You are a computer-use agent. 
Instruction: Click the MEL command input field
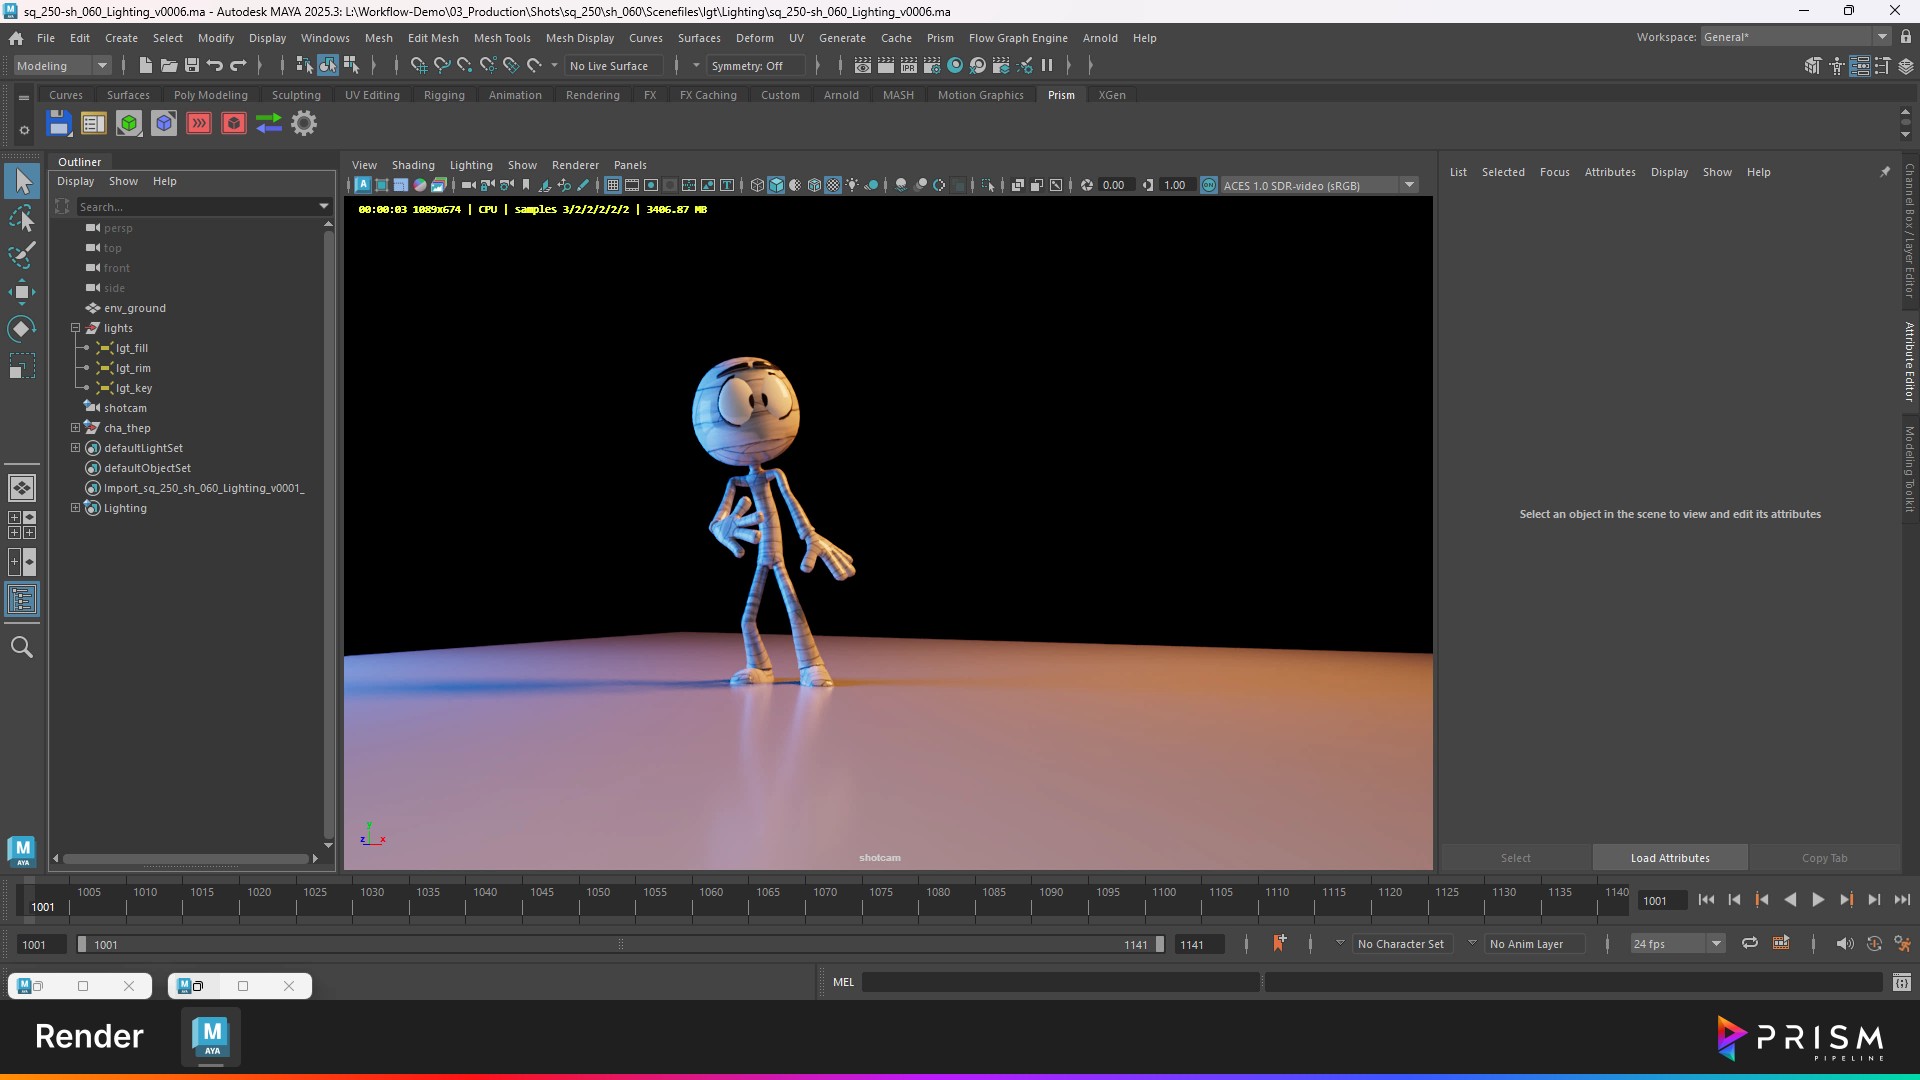[1060, 983]
